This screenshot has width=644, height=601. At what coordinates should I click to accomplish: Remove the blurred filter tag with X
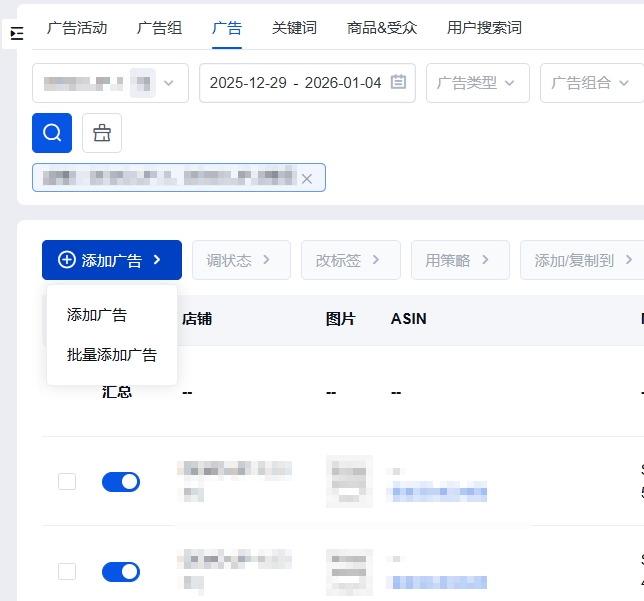(307, 178)
